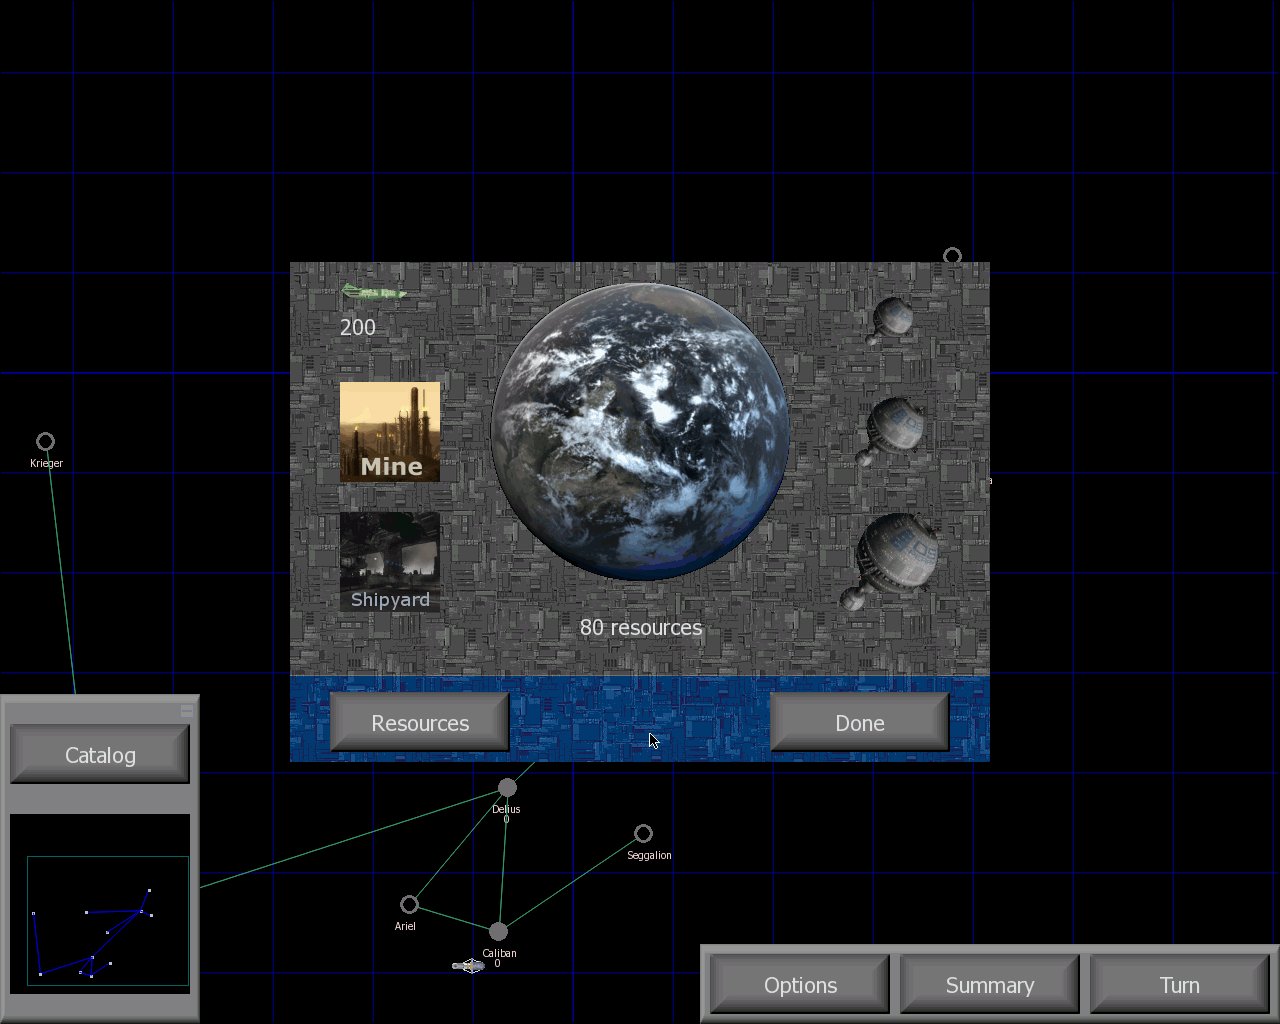The width and height of the screenshot is (1280, 1024).
Task: Select the fleet ship icon near Caliban
Action: click(468, 966)
